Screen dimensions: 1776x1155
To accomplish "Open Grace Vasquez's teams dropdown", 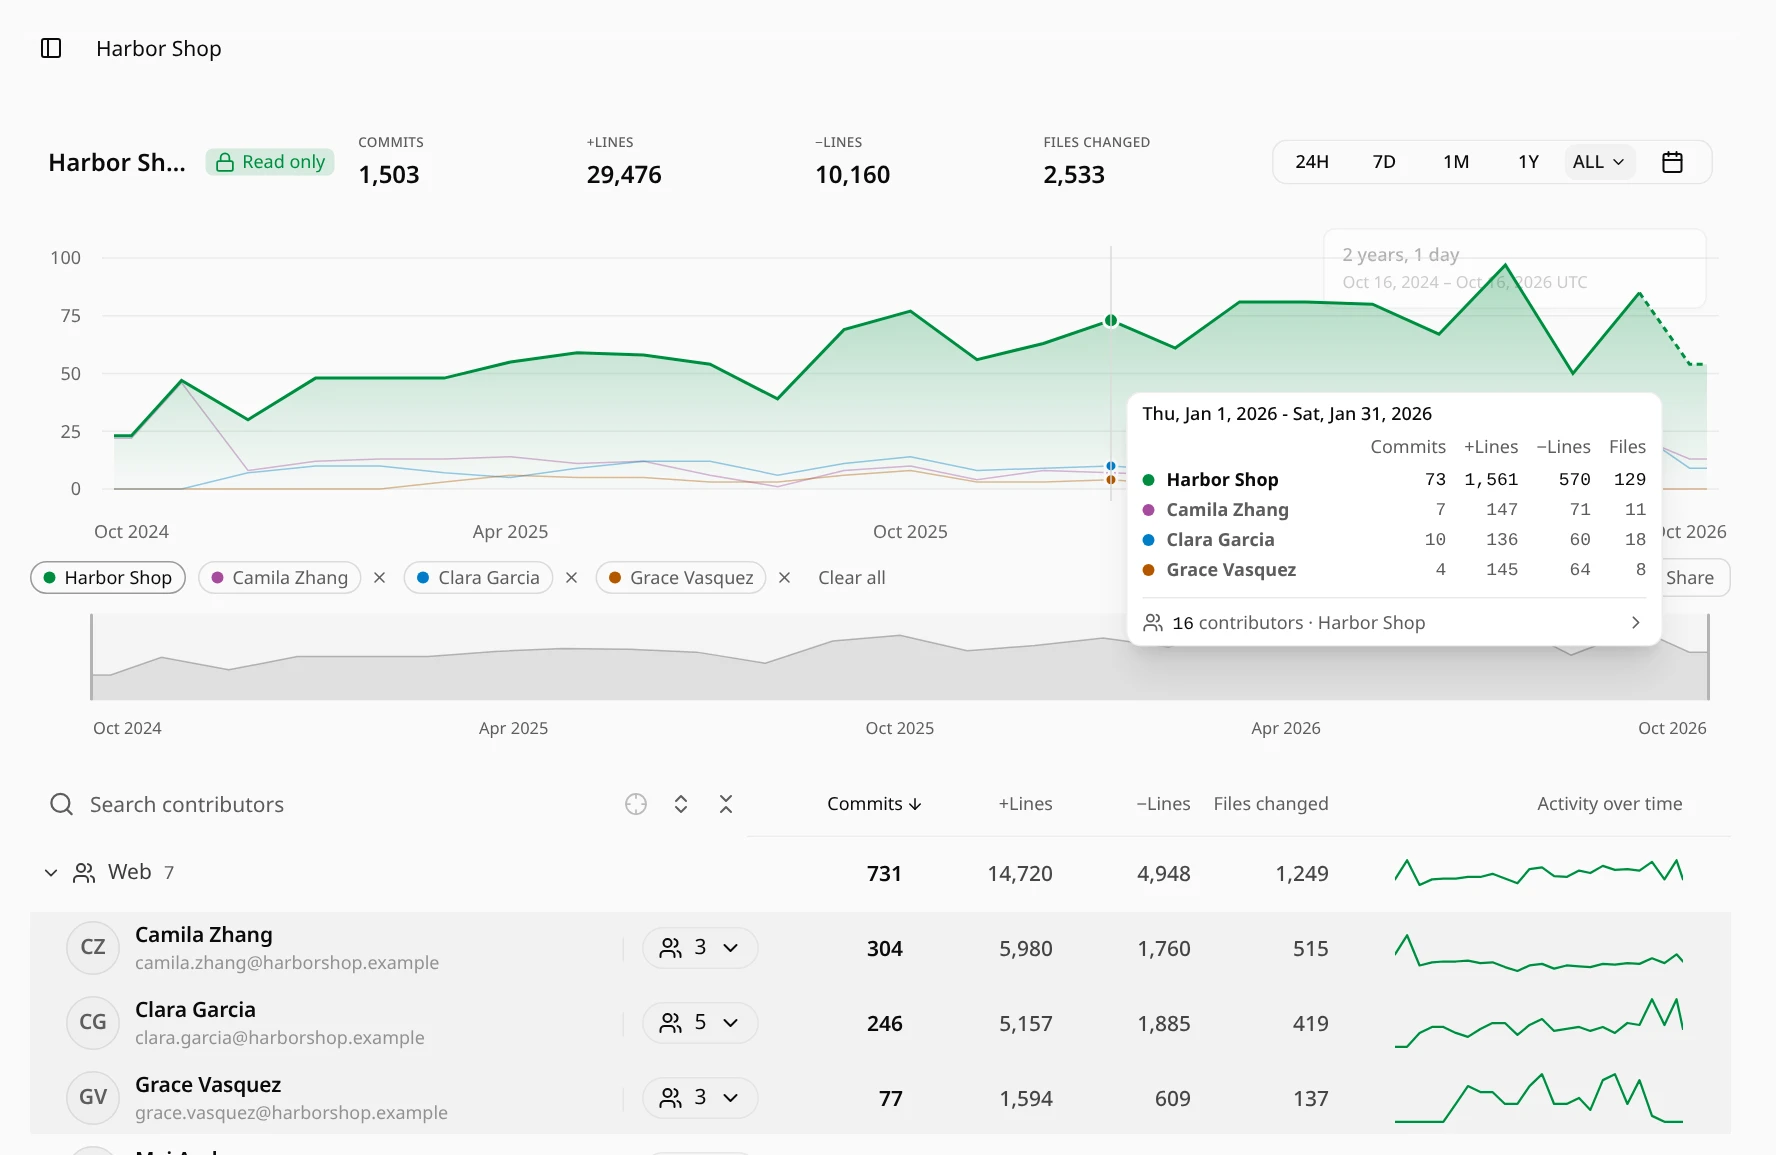I will [700, 1097].
